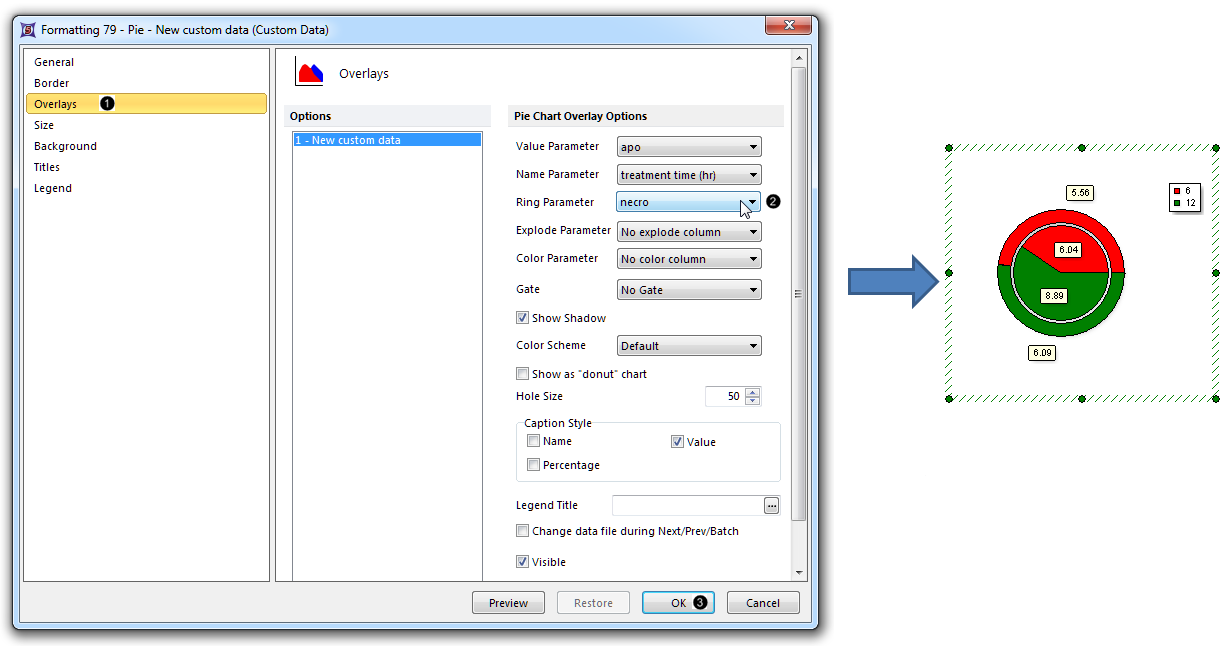The width and height of the screenshot is (1228, 646).
Task: Expand the Ring Parameter dropdown
Action: point(752,202)
